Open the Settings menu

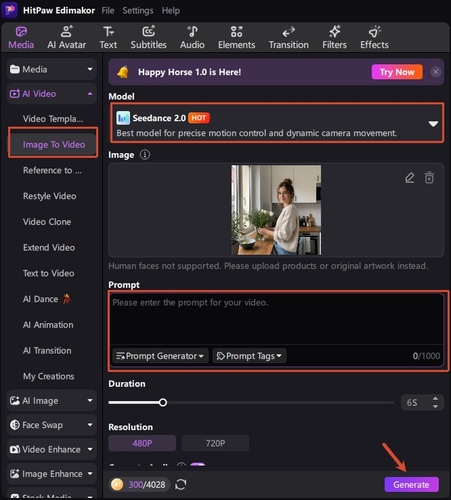click(x=138, y=11)
